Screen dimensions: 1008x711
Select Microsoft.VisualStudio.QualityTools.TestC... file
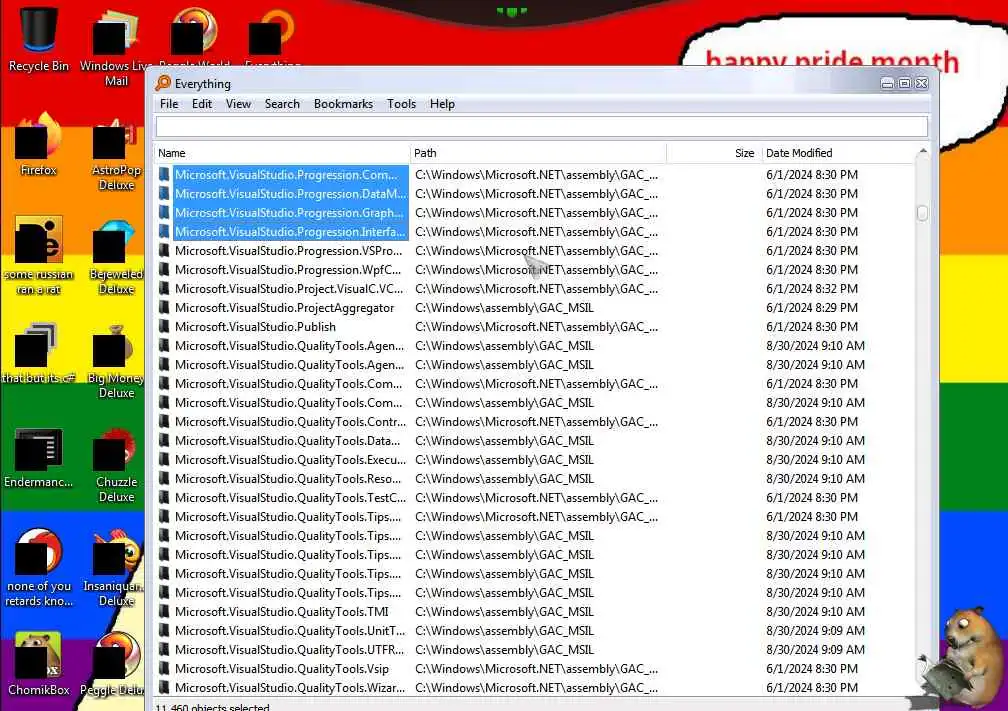point(291,498)
